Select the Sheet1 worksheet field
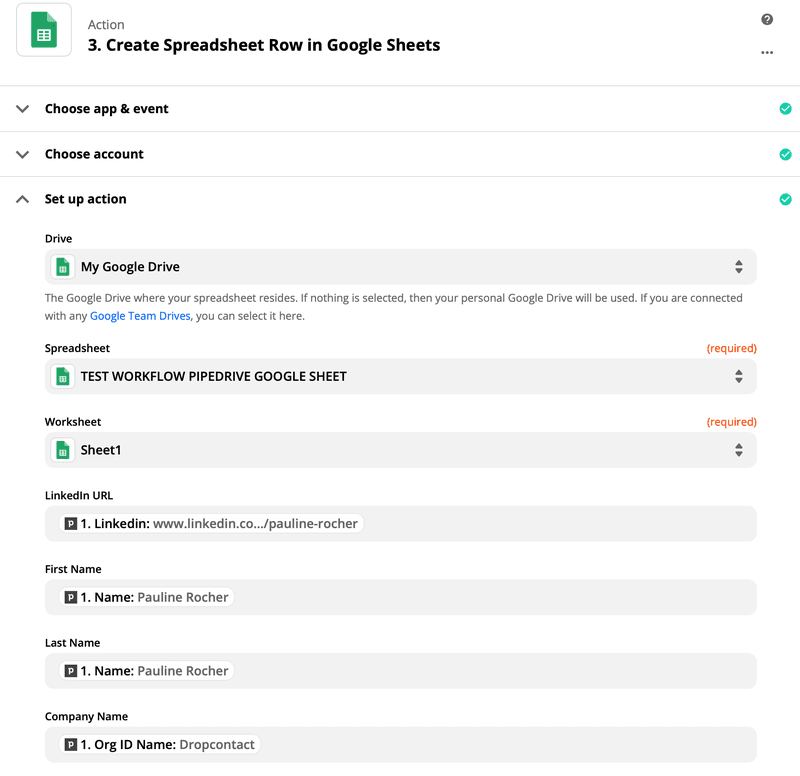The image size is (800, 776). point(401,450)
